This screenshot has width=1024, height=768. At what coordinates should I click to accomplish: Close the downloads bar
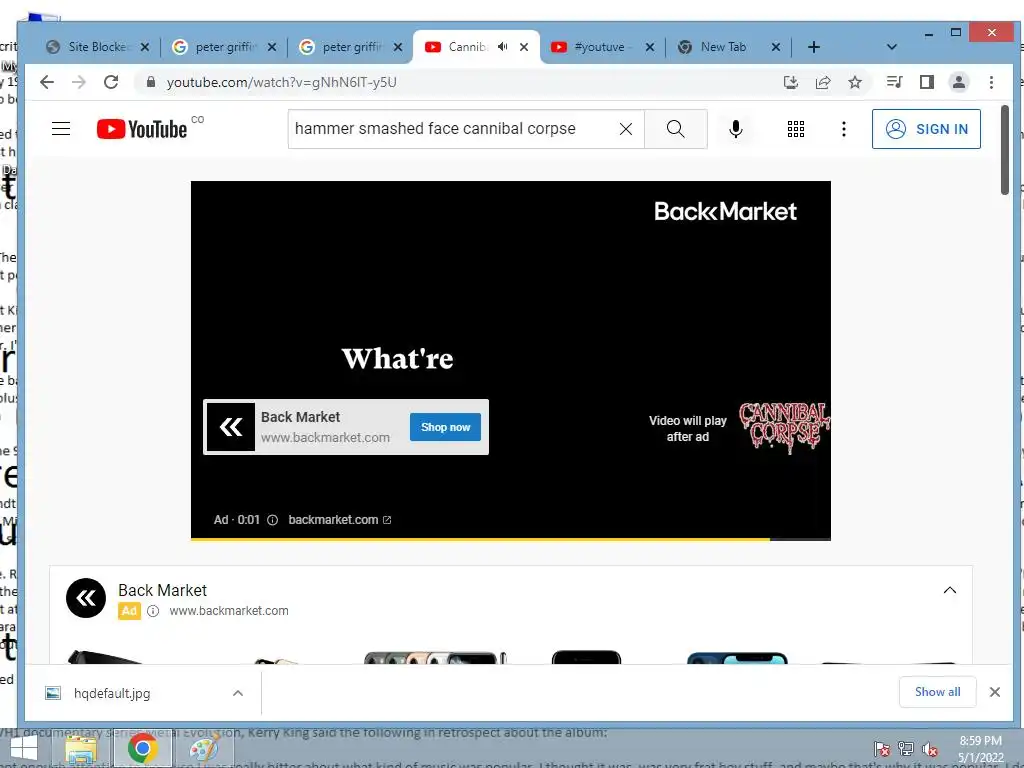pyautogui.click(x=995, y=692)
